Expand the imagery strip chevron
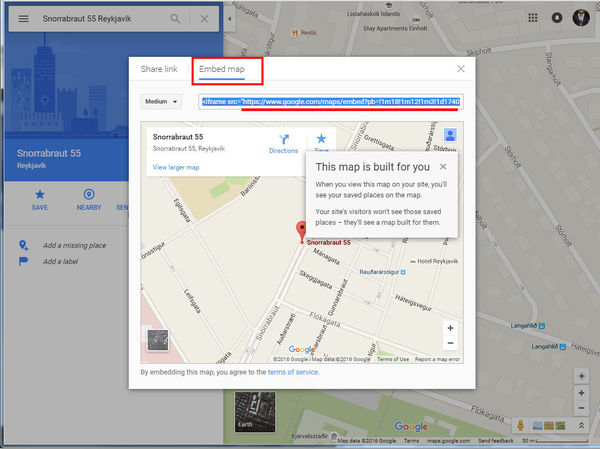 point(581,425)
